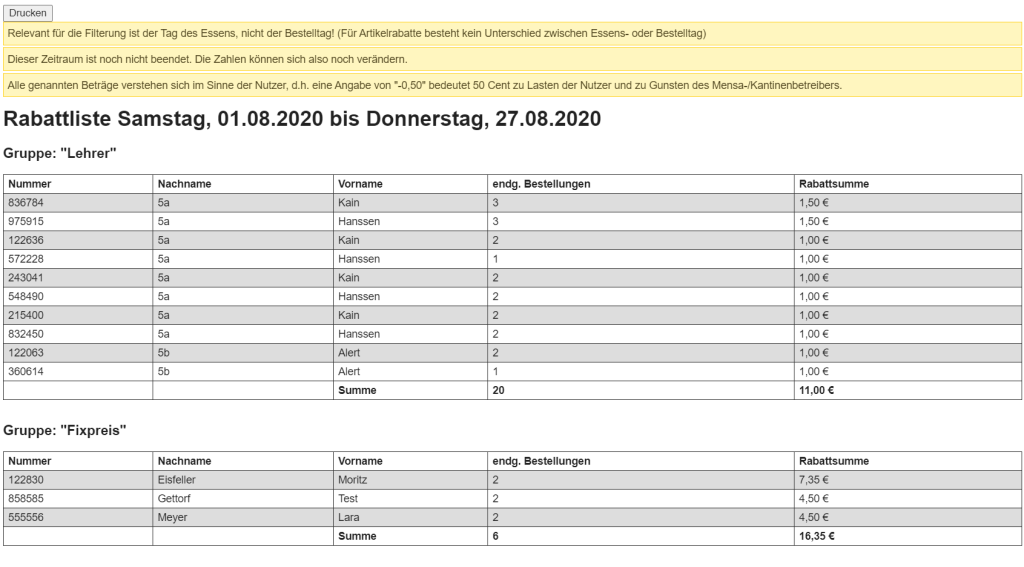
Task: Click the Gruppe "Fixpreis" heading
Action: (x=65, y=430)
